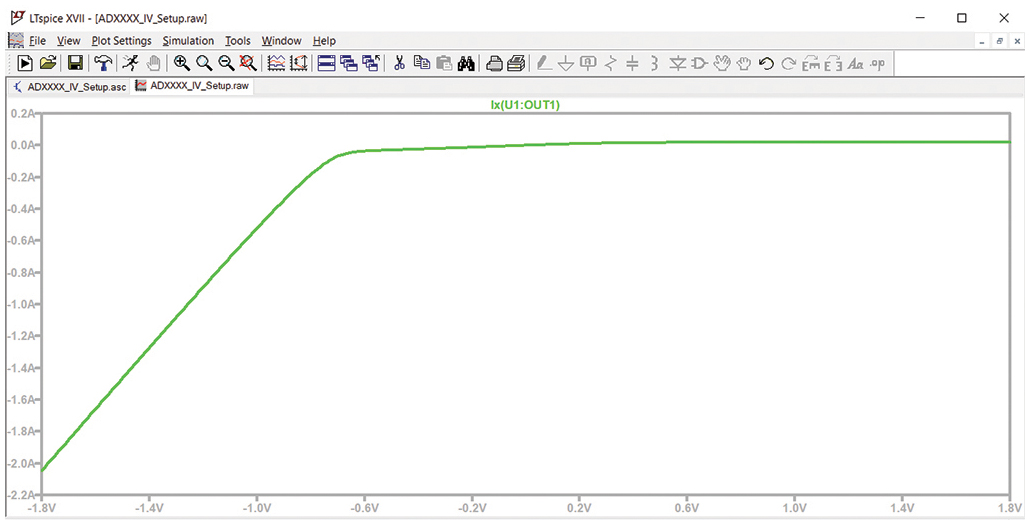The width and height of the screenshot is (1030, 525).
Task: Place a Resistor icon
Action: pos(610,63)
